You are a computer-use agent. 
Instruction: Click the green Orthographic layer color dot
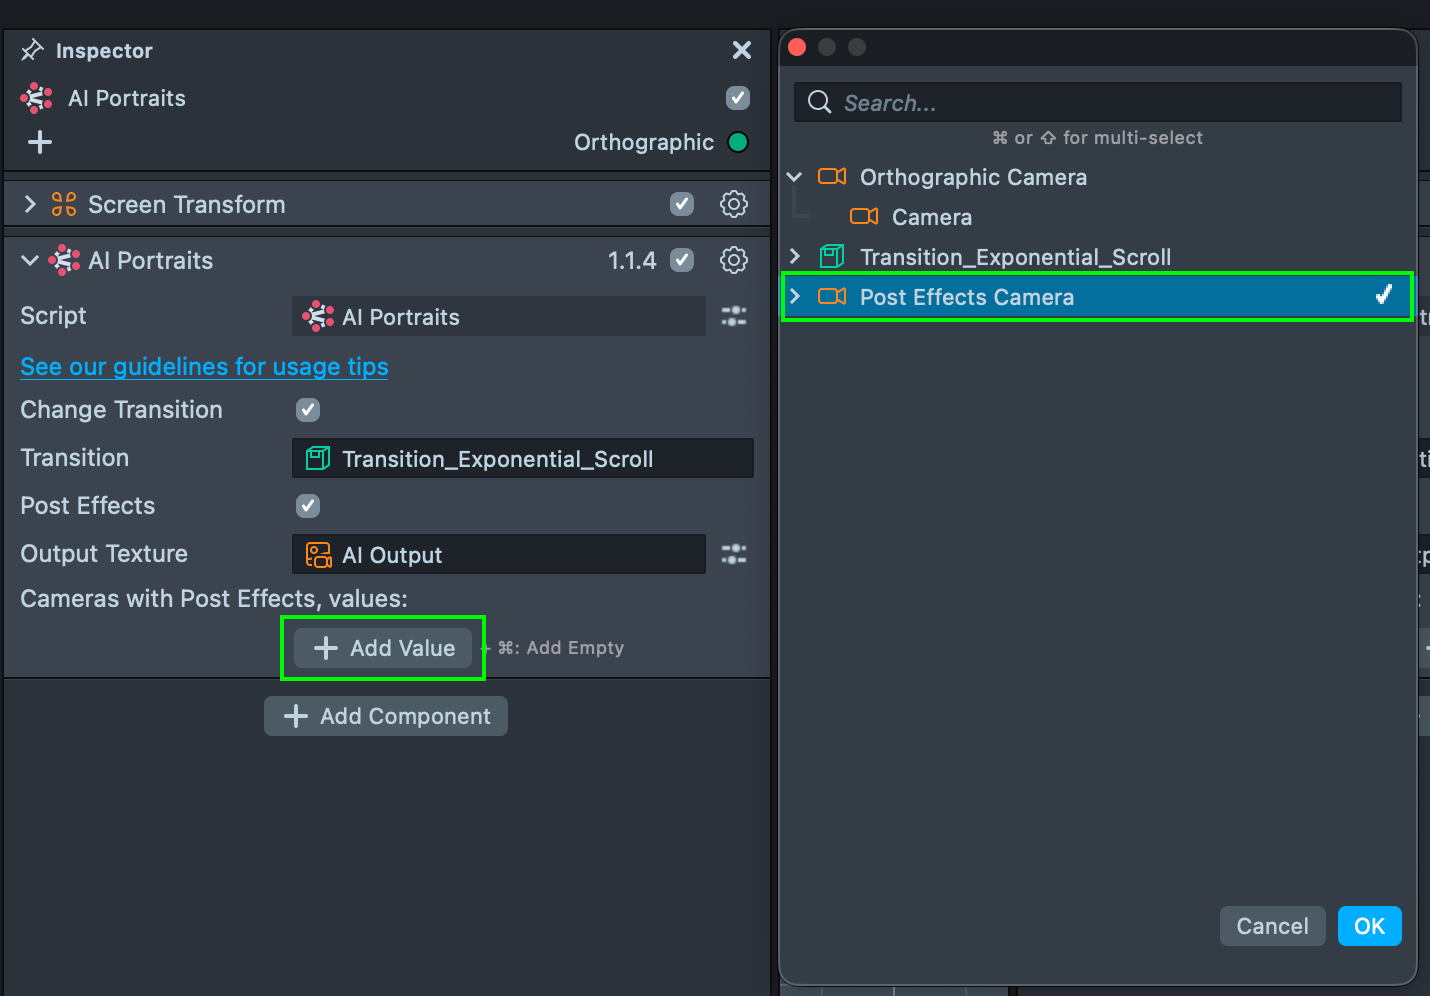coord(738,142)
